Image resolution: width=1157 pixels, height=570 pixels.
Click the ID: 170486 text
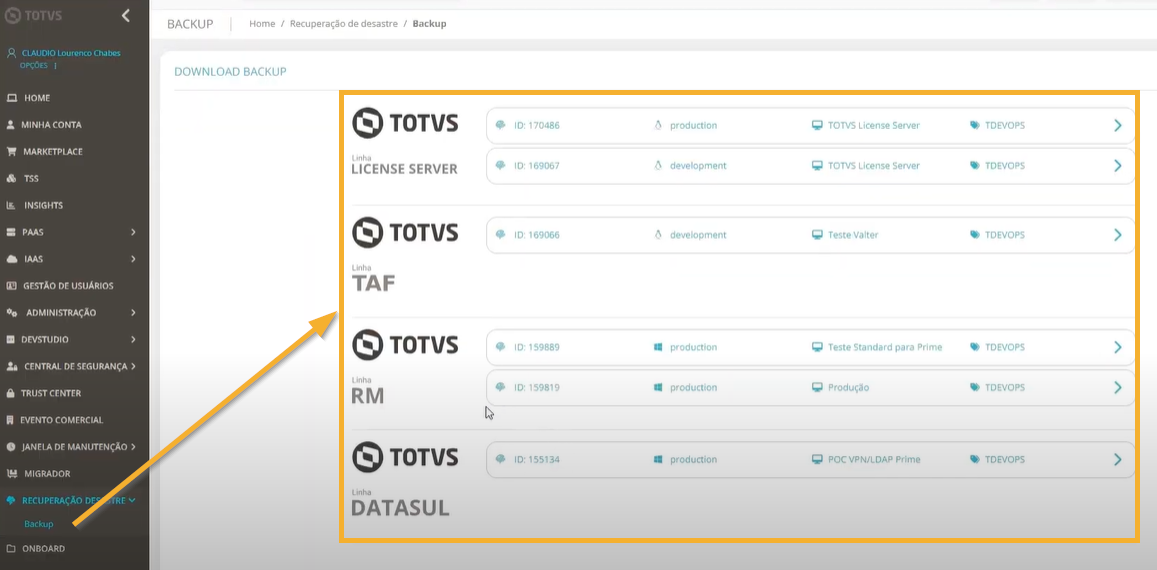tap(536, 126)
